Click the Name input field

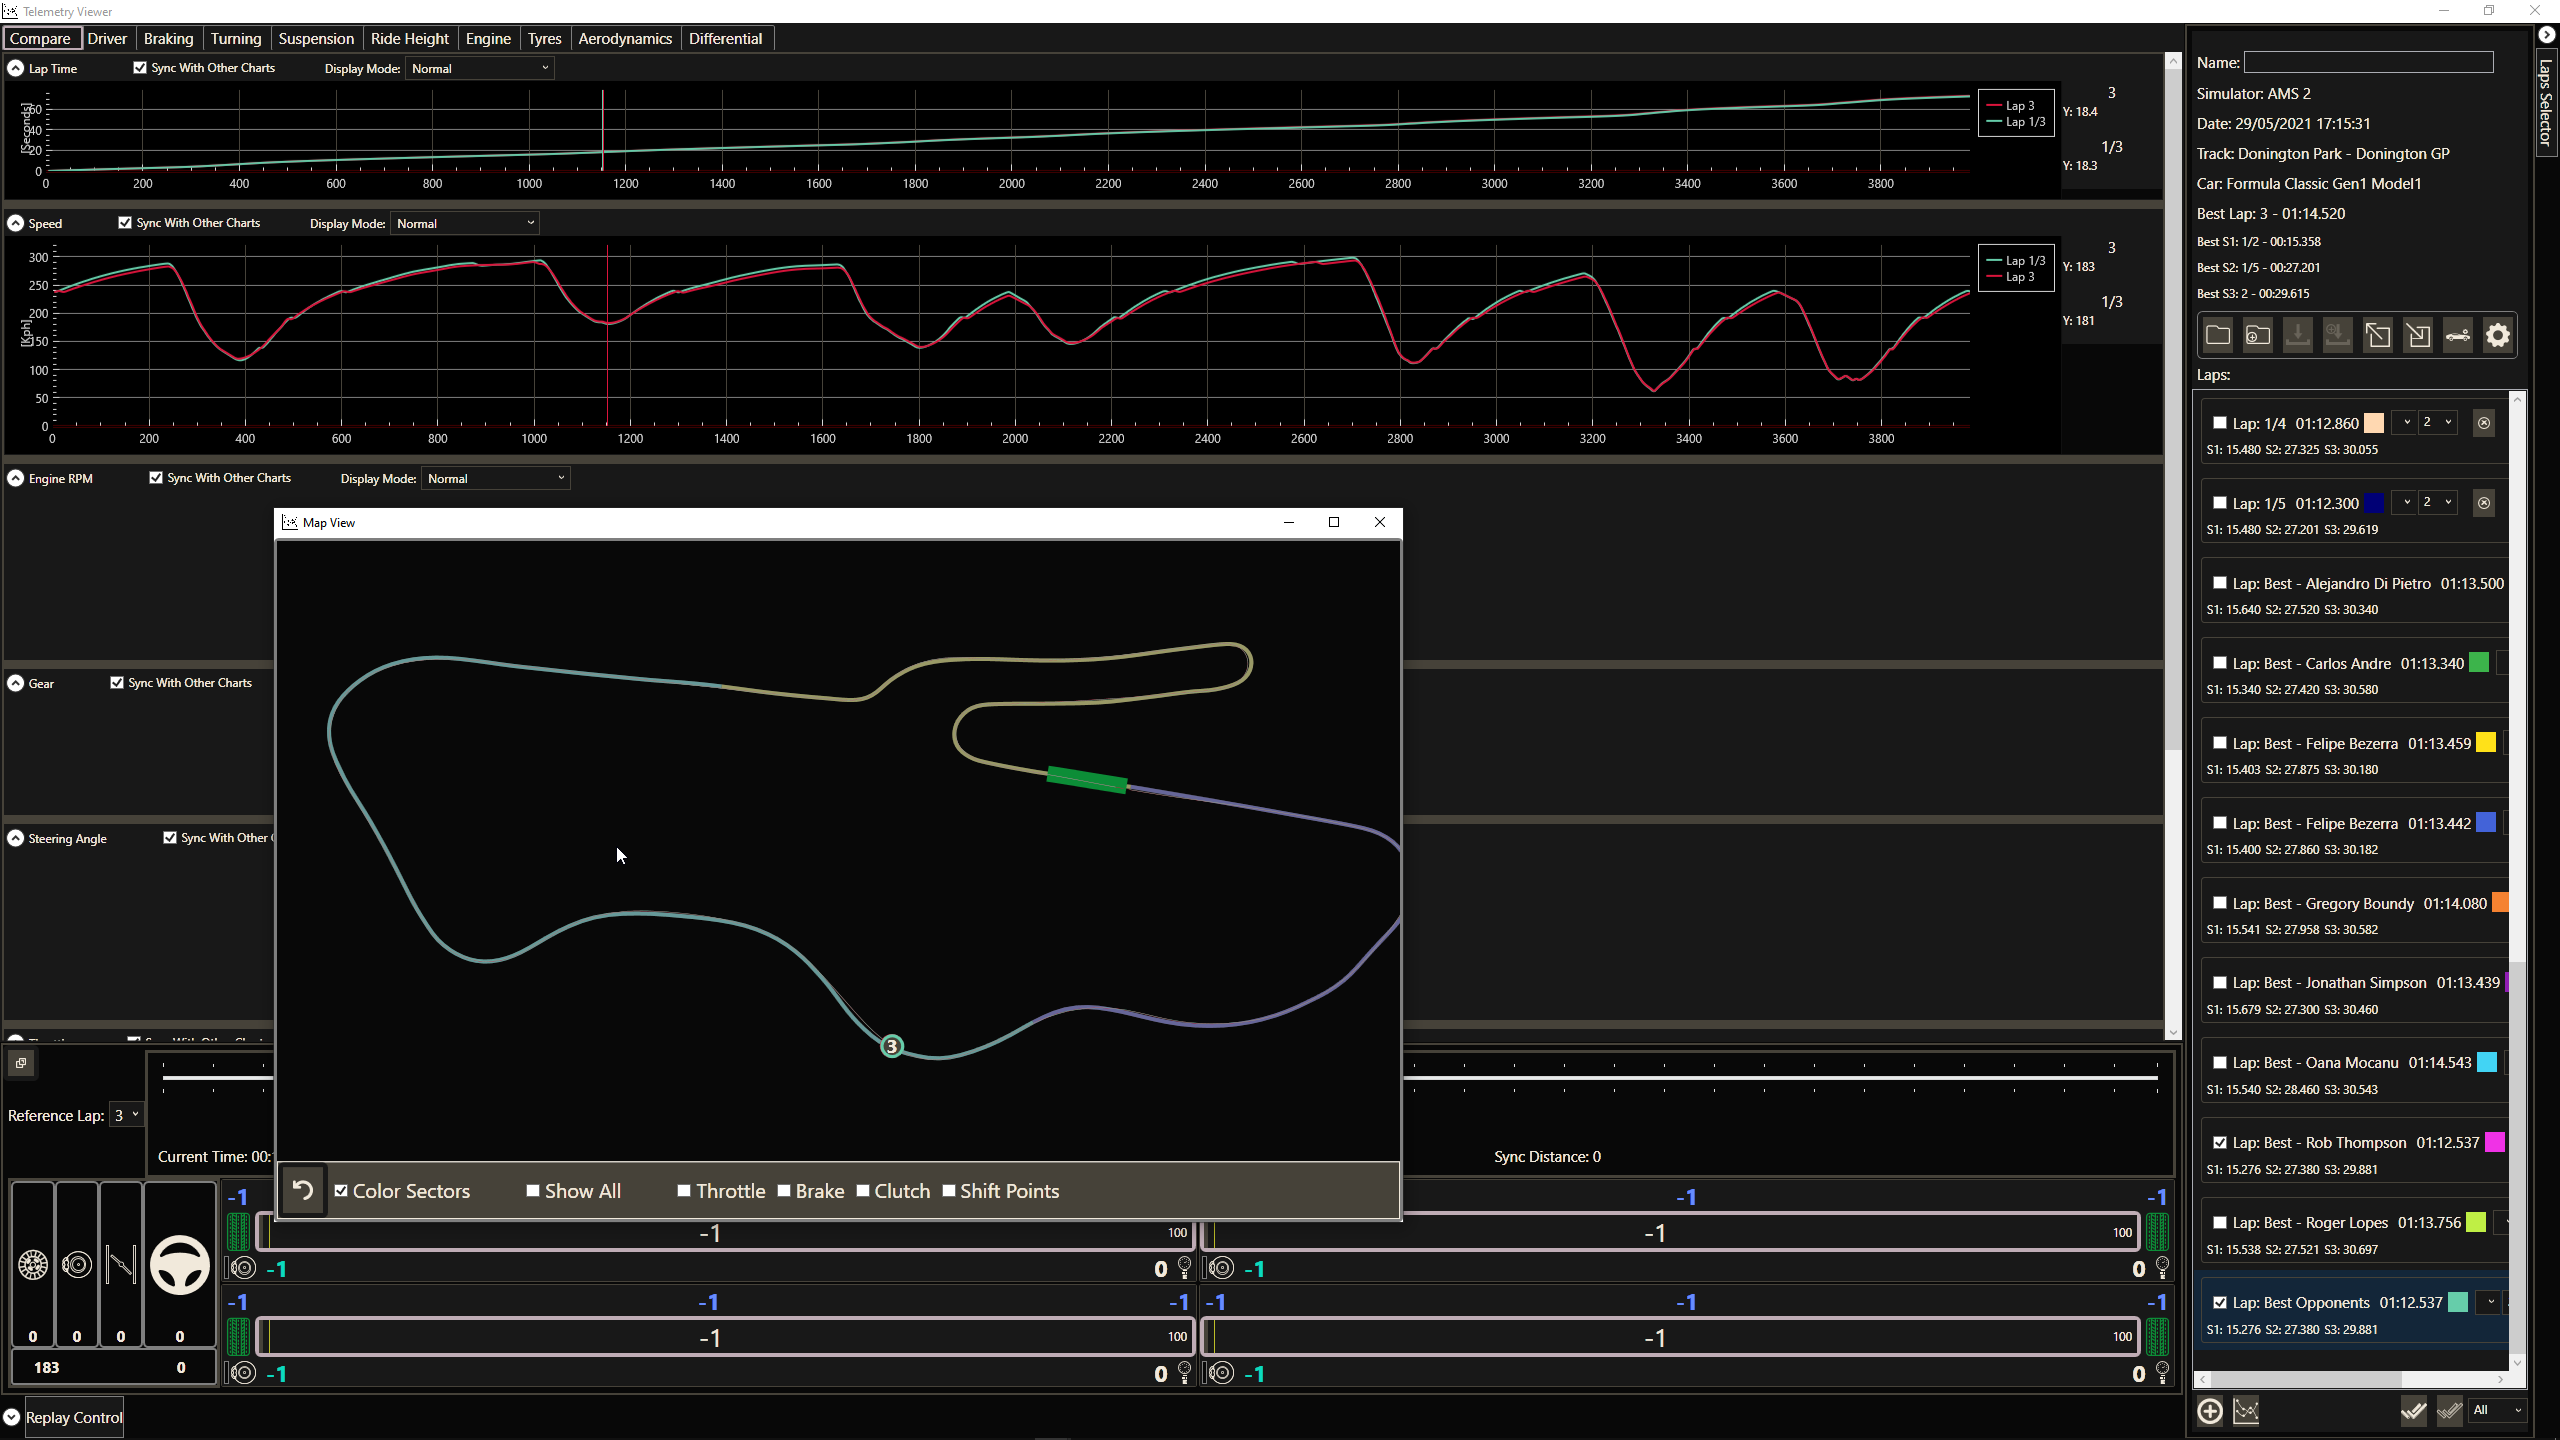2368,62
